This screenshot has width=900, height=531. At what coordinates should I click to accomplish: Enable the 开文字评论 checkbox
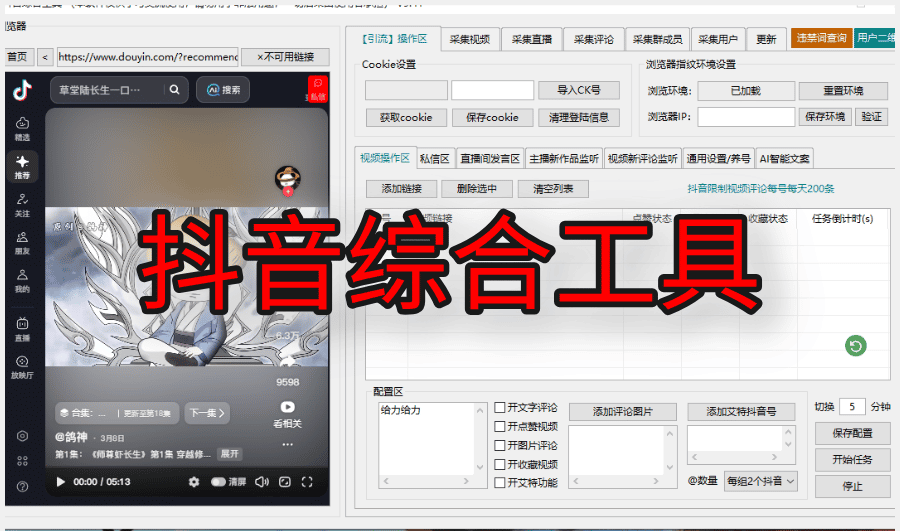[500, 408]
